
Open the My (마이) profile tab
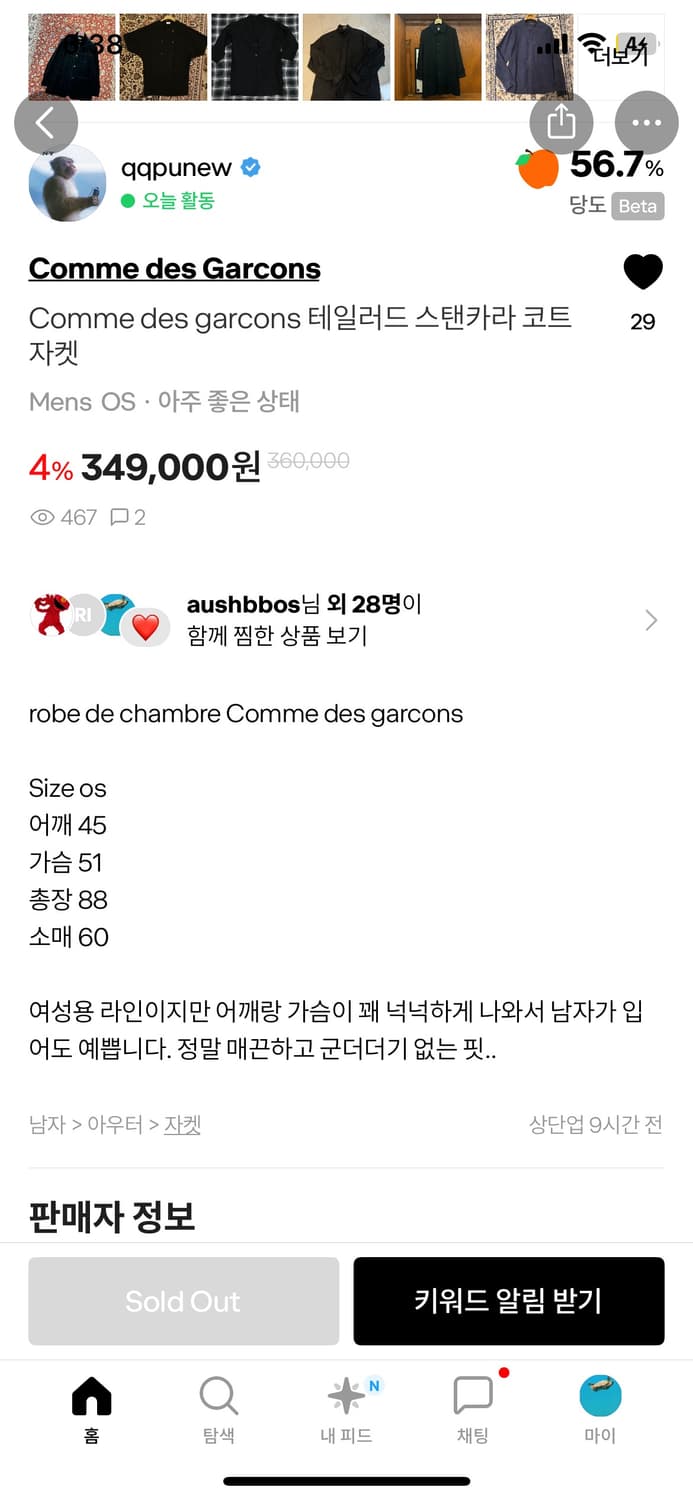click(600, 1407)
